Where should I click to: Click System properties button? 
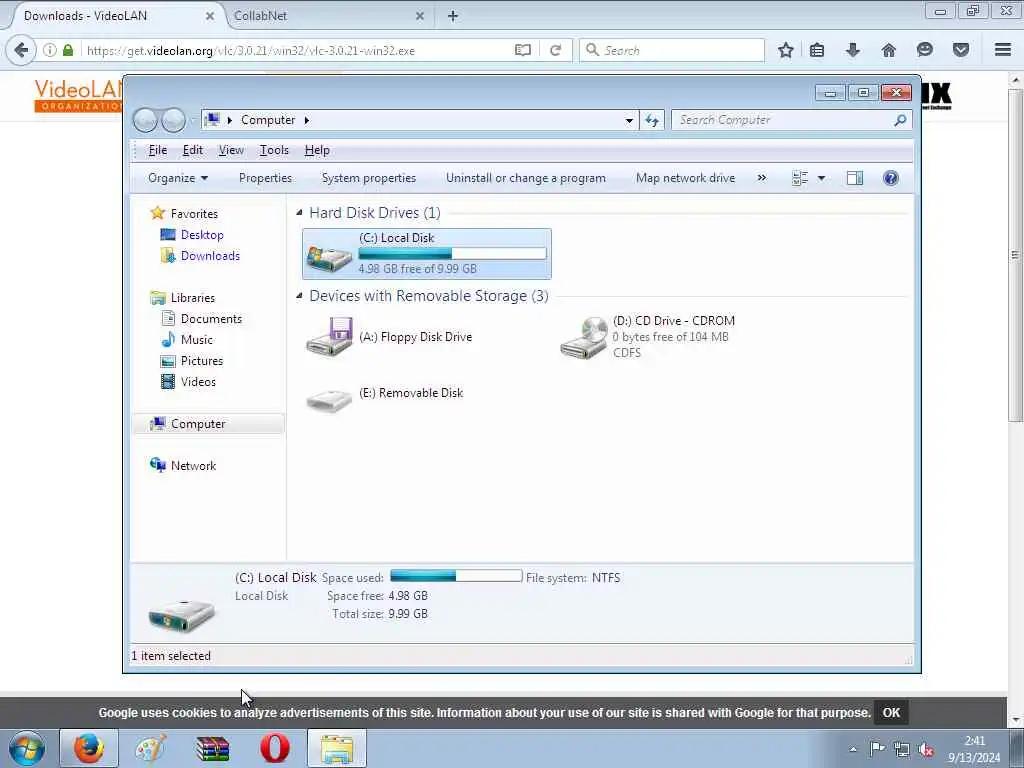[x=368, y=178]
